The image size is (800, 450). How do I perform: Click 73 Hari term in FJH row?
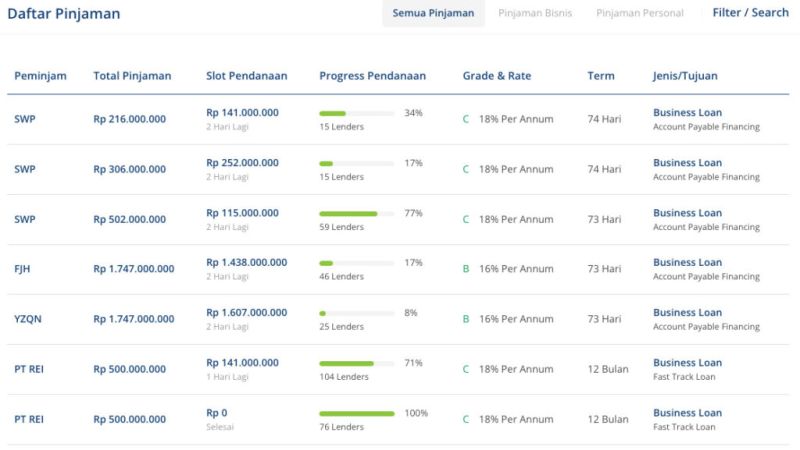604,269
